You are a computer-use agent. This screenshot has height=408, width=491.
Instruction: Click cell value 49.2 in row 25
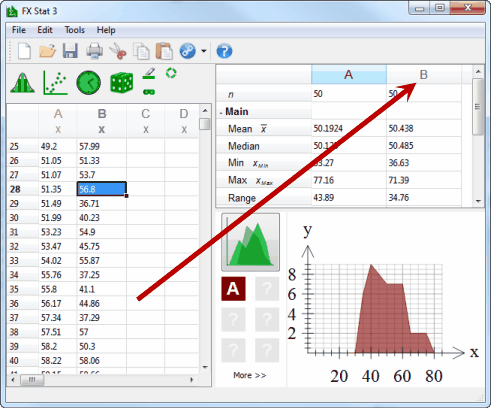point(58,146)
